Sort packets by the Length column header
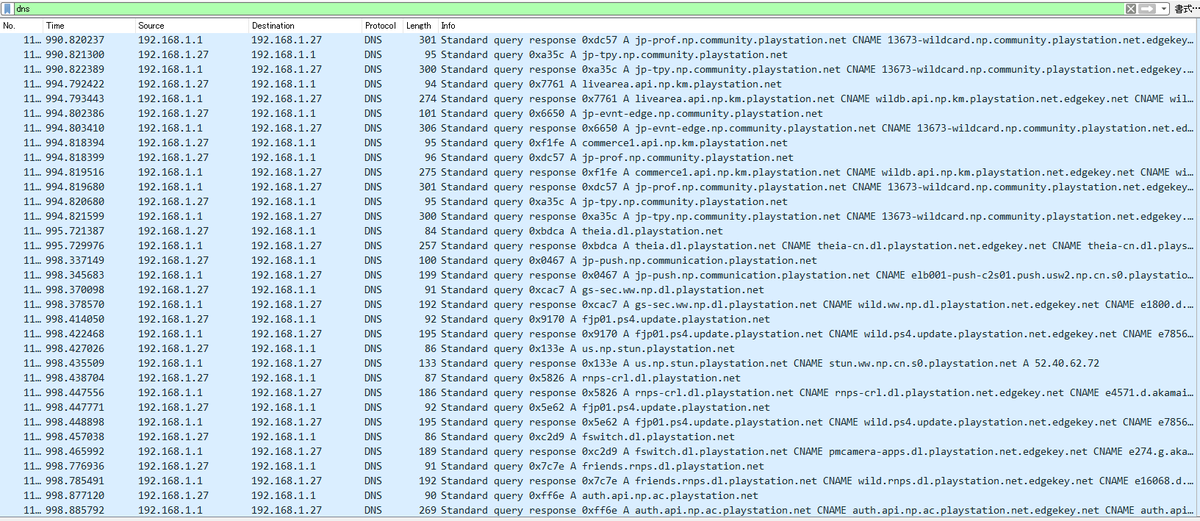Image resolution: width=1200 pixels, height=521 pixels. point(420,24)
